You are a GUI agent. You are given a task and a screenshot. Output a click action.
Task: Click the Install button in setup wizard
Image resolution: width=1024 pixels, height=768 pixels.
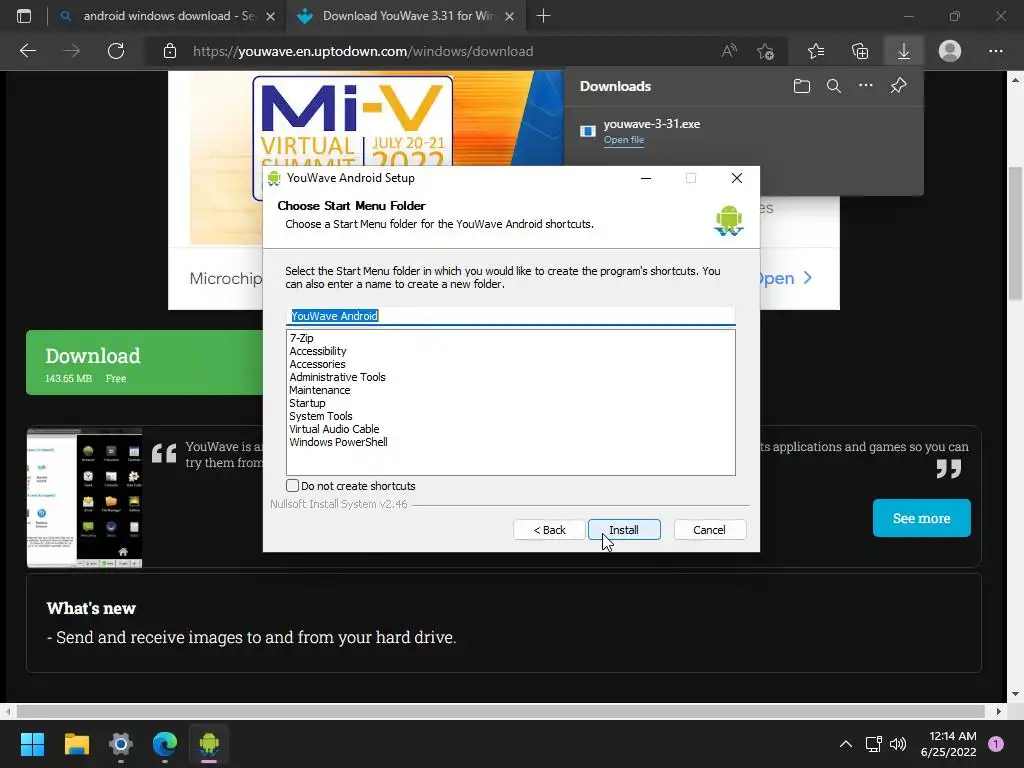[624, 530]
